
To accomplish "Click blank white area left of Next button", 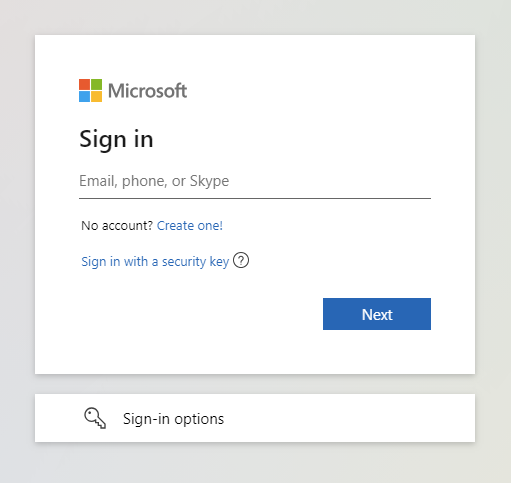I will [x=200, y=314].
